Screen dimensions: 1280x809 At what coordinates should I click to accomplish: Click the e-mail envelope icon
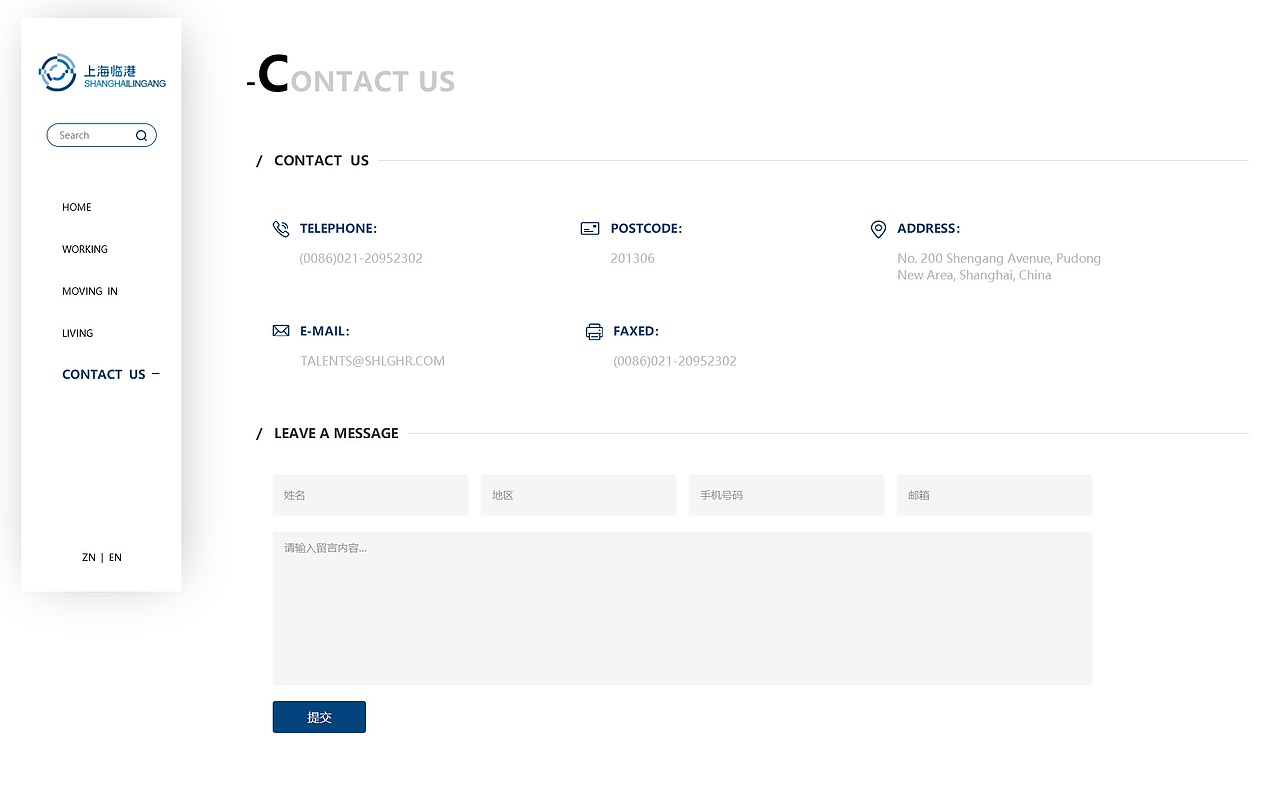[281, 331]
